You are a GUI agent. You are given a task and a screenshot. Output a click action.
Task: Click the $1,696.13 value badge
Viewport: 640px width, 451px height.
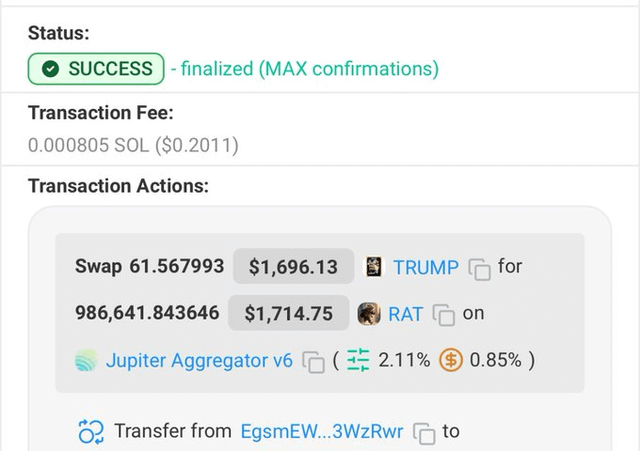click(x=294, y=267)
